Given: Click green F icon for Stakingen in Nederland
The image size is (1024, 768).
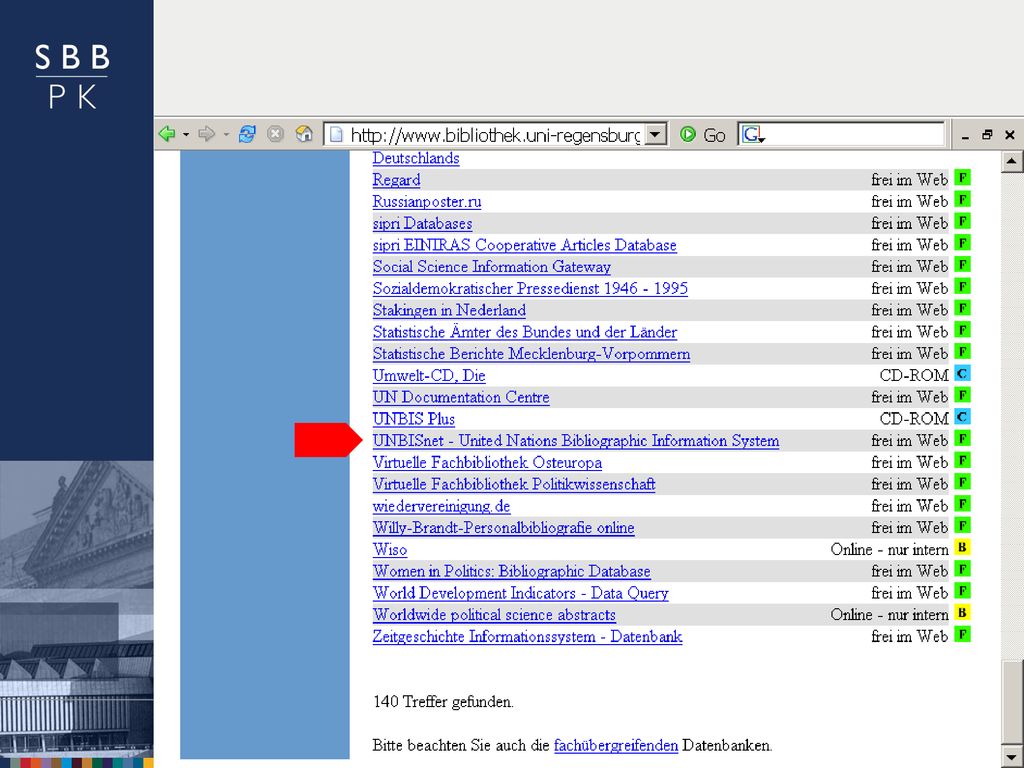Looking at the screenshot, I should 962,308.
